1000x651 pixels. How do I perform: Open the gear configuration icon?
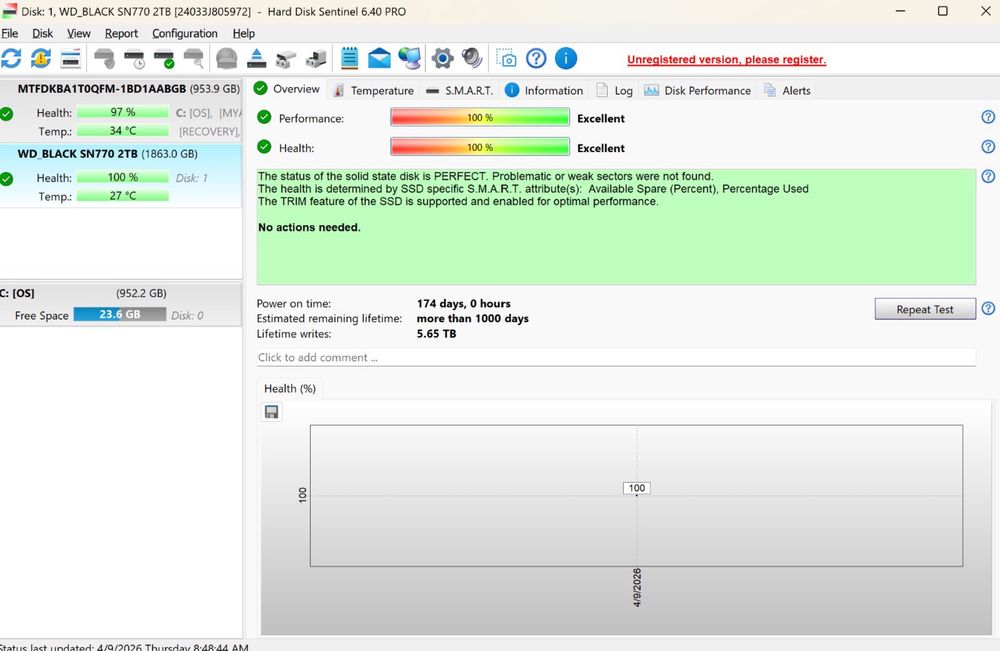point(442,59)
